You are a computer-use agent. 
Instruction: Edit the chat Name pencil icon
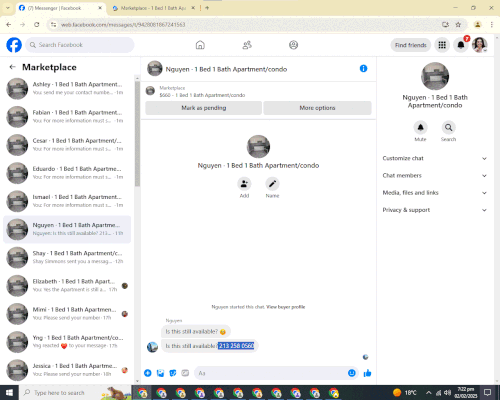272,184
